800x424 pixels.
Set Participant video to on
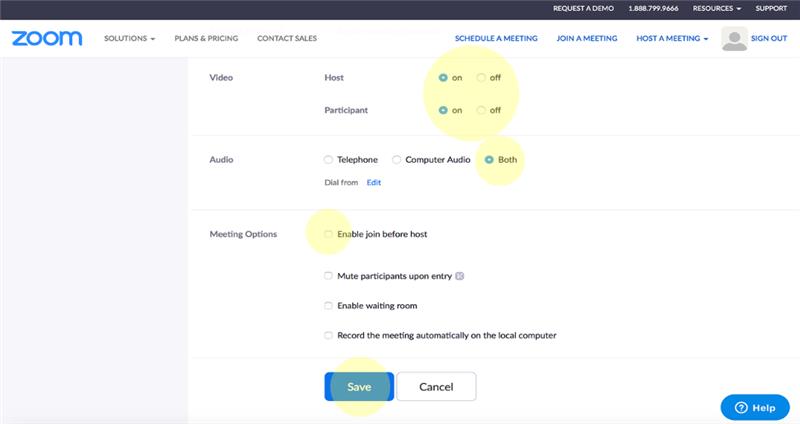pos(443,110)
